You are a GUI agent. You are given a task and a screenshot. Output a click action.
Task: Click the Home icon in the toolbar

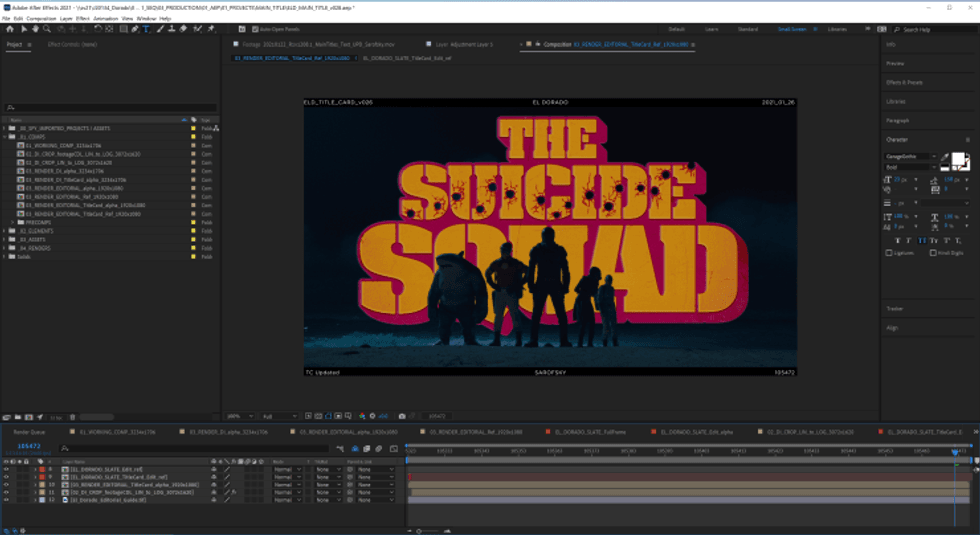click(x=9, y=29)
